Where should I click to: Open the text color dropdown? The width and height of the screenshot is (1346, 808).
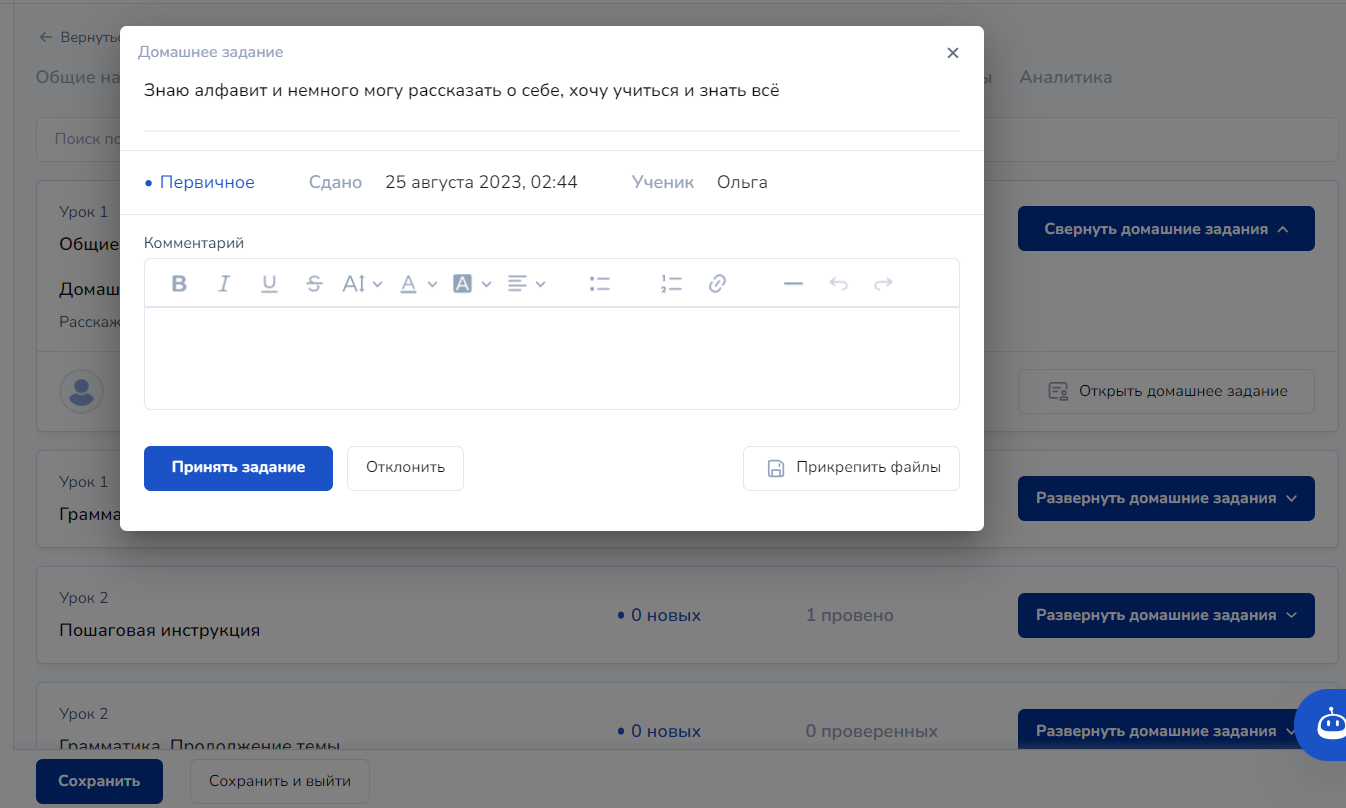(418, 284)
